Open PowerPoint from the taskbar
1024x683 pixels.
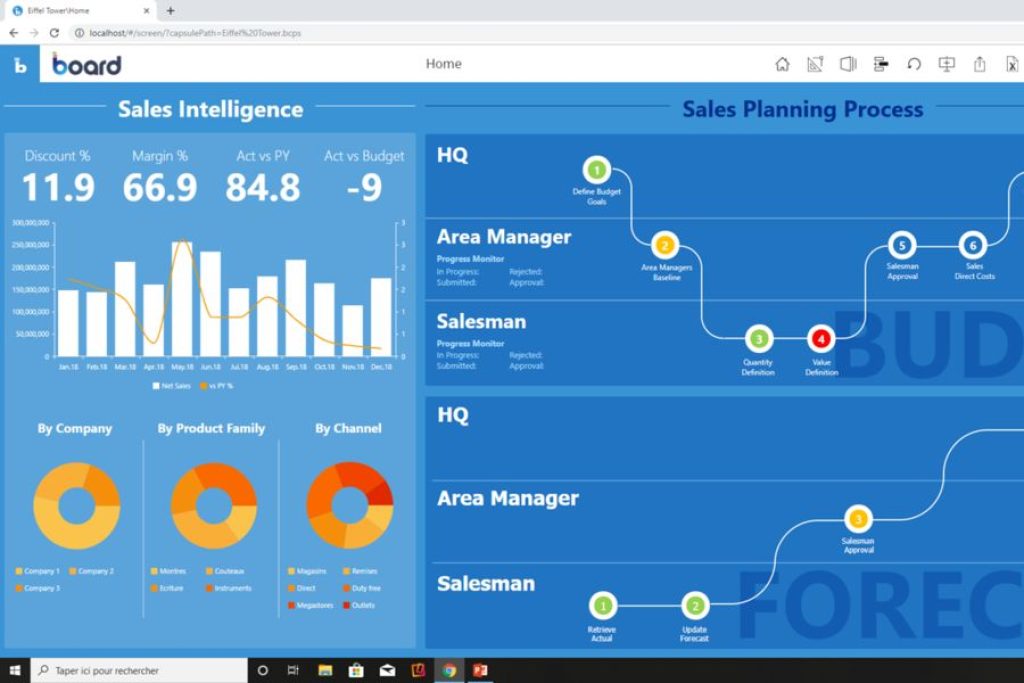pyautogui.click(x=481, y=671)
